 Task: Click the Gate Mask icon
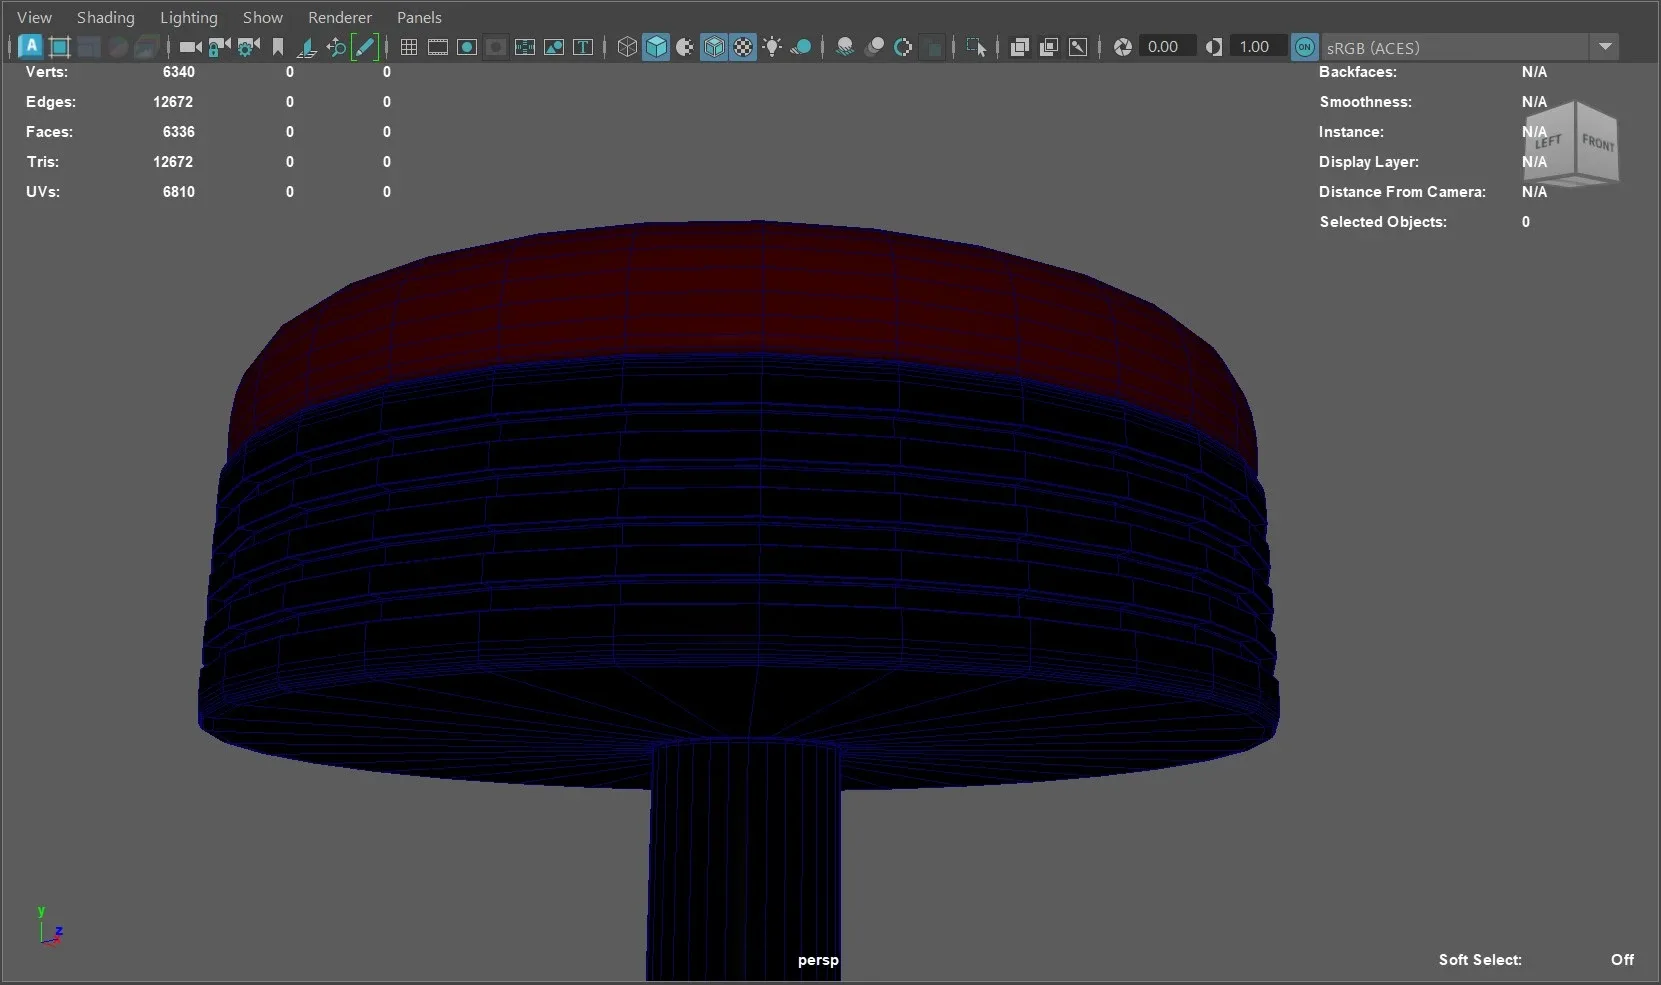(x=496, y=47)
